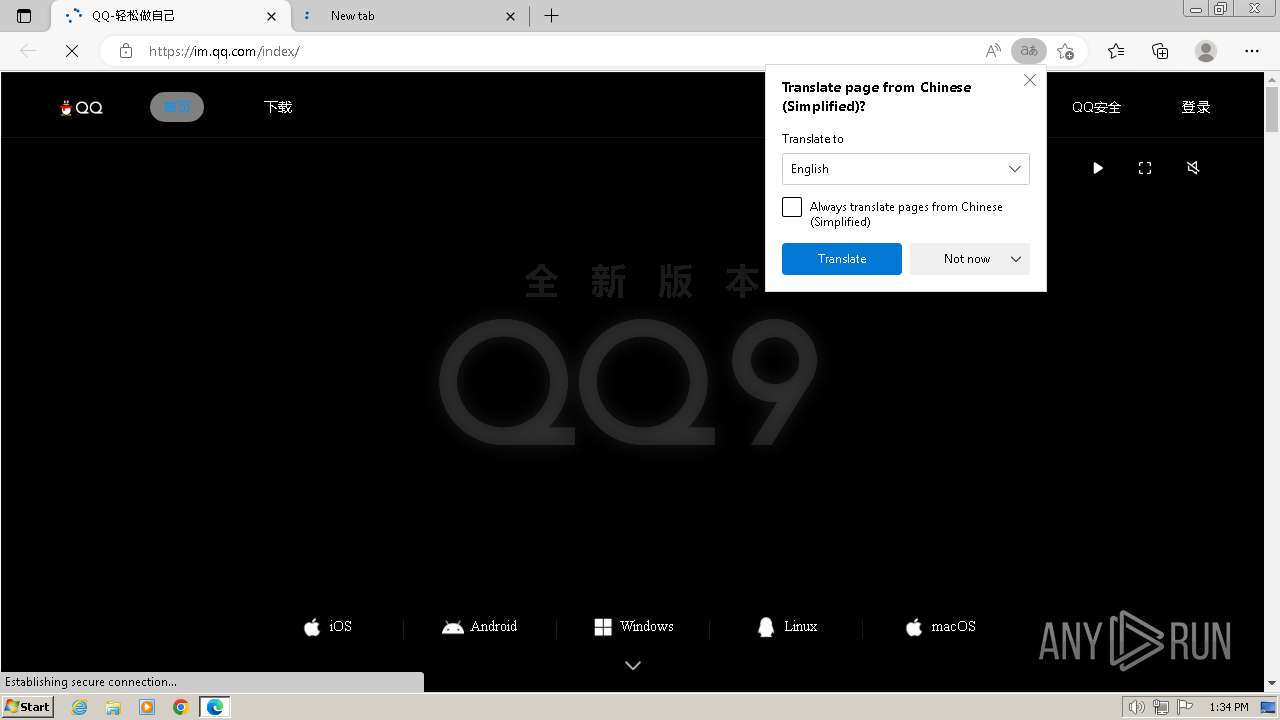Click the scroll-down chevron below platforms
This screenshot has height=720, width=1280.
[633, 665]
